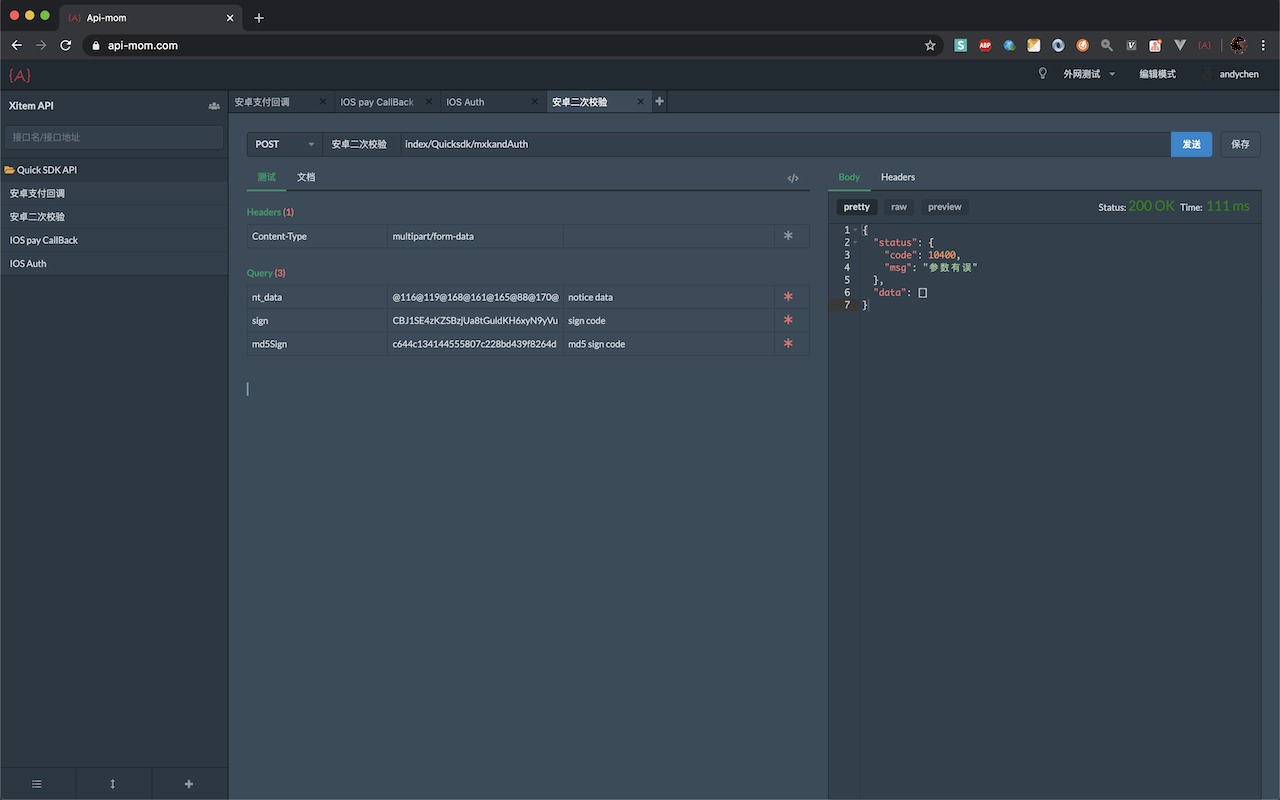Open the POST method dropdown
This screenshot has height=800, width=1280.
pyautogui.click(x=285, y=144)
